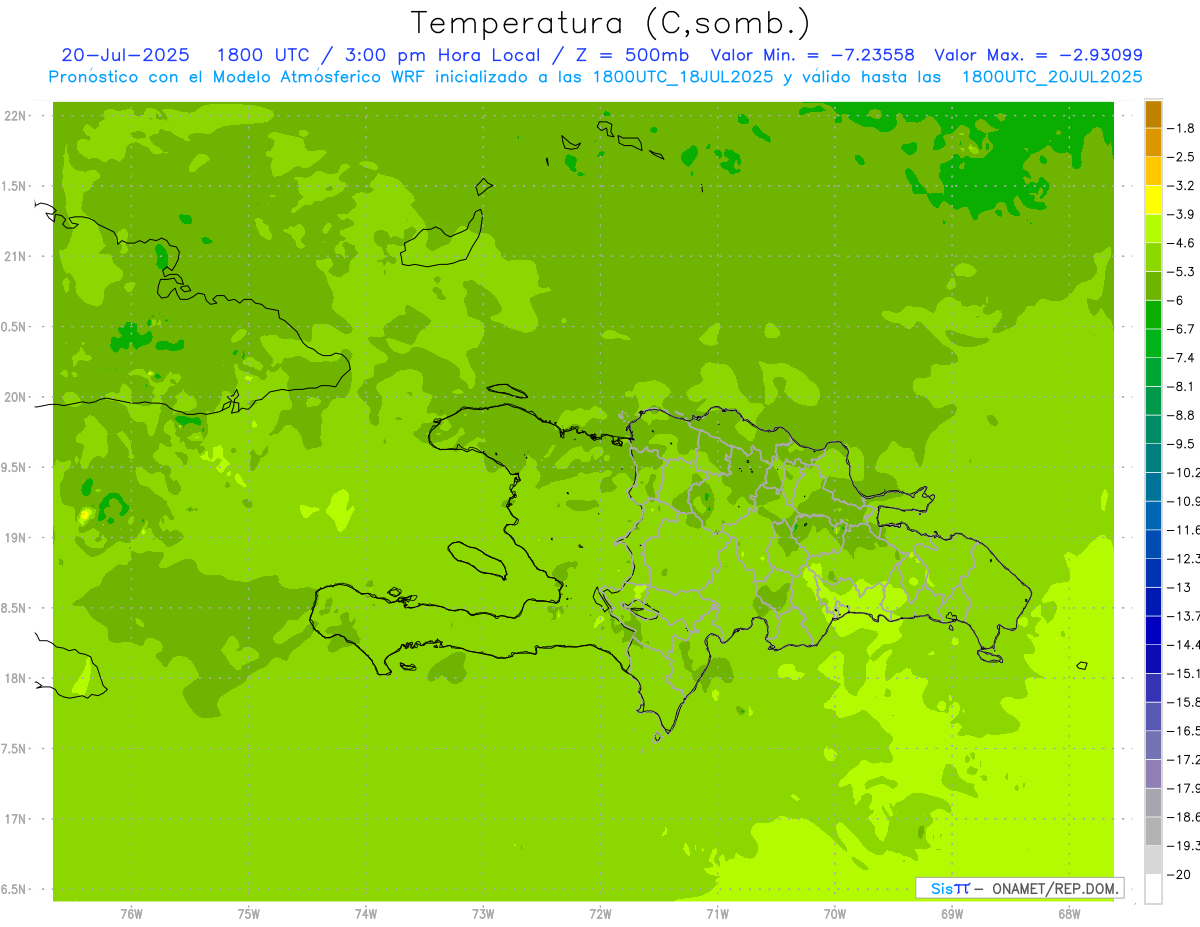Click the "Temperatura (C,somb.)" chart title

tap(610, 22)
